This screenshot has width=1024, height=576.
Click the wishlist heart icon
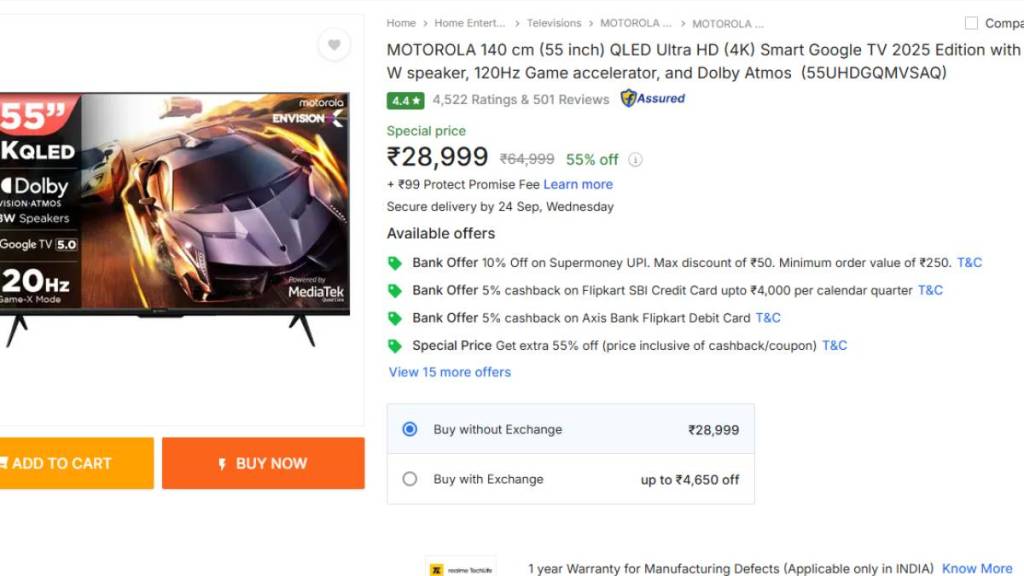(x=334, y=45)
